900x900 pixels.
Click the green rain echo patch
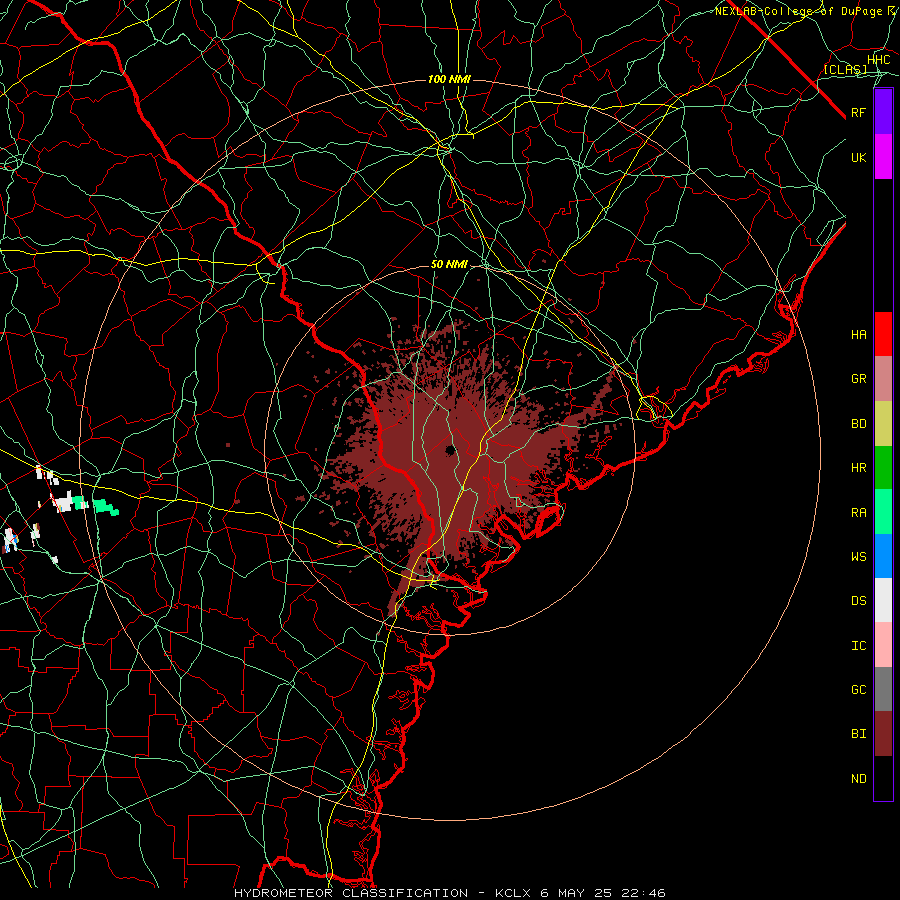click(105, 506)
